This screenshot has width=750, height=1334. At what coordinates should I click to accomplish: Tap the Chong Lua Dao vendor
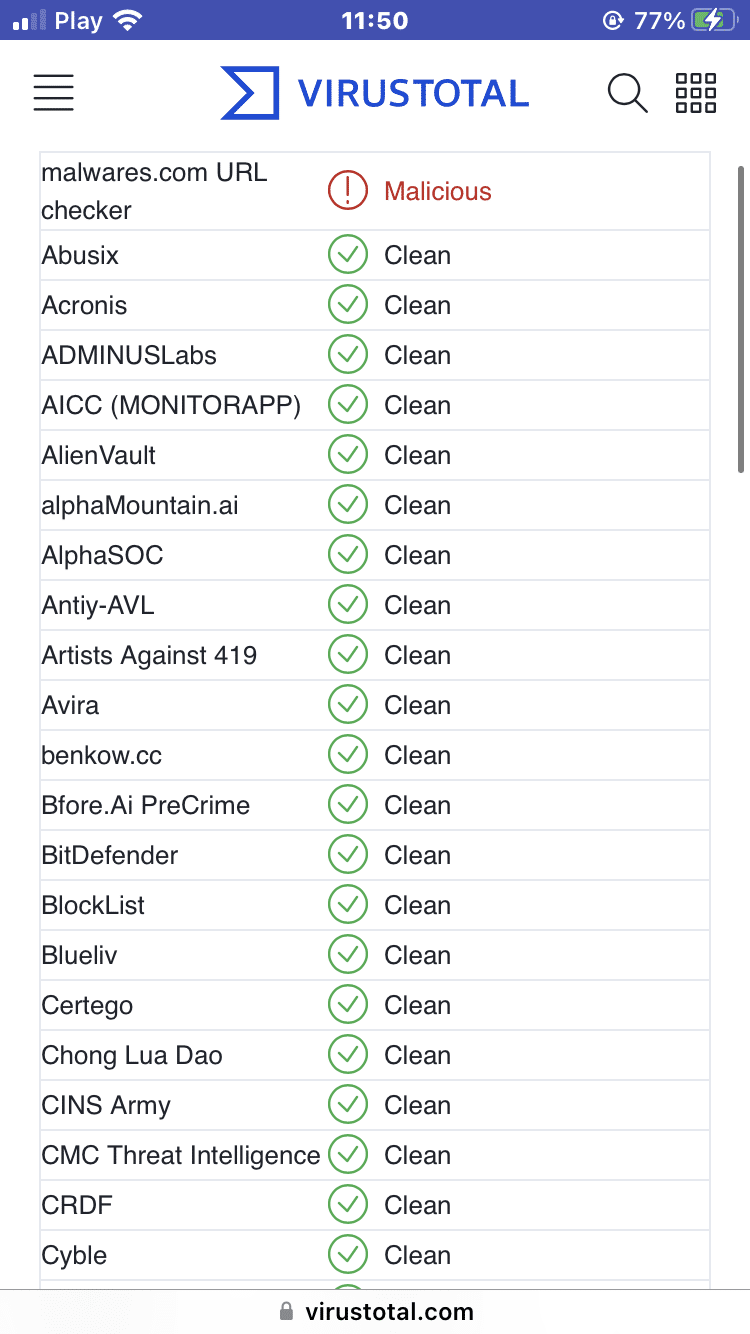(132, 1055)
